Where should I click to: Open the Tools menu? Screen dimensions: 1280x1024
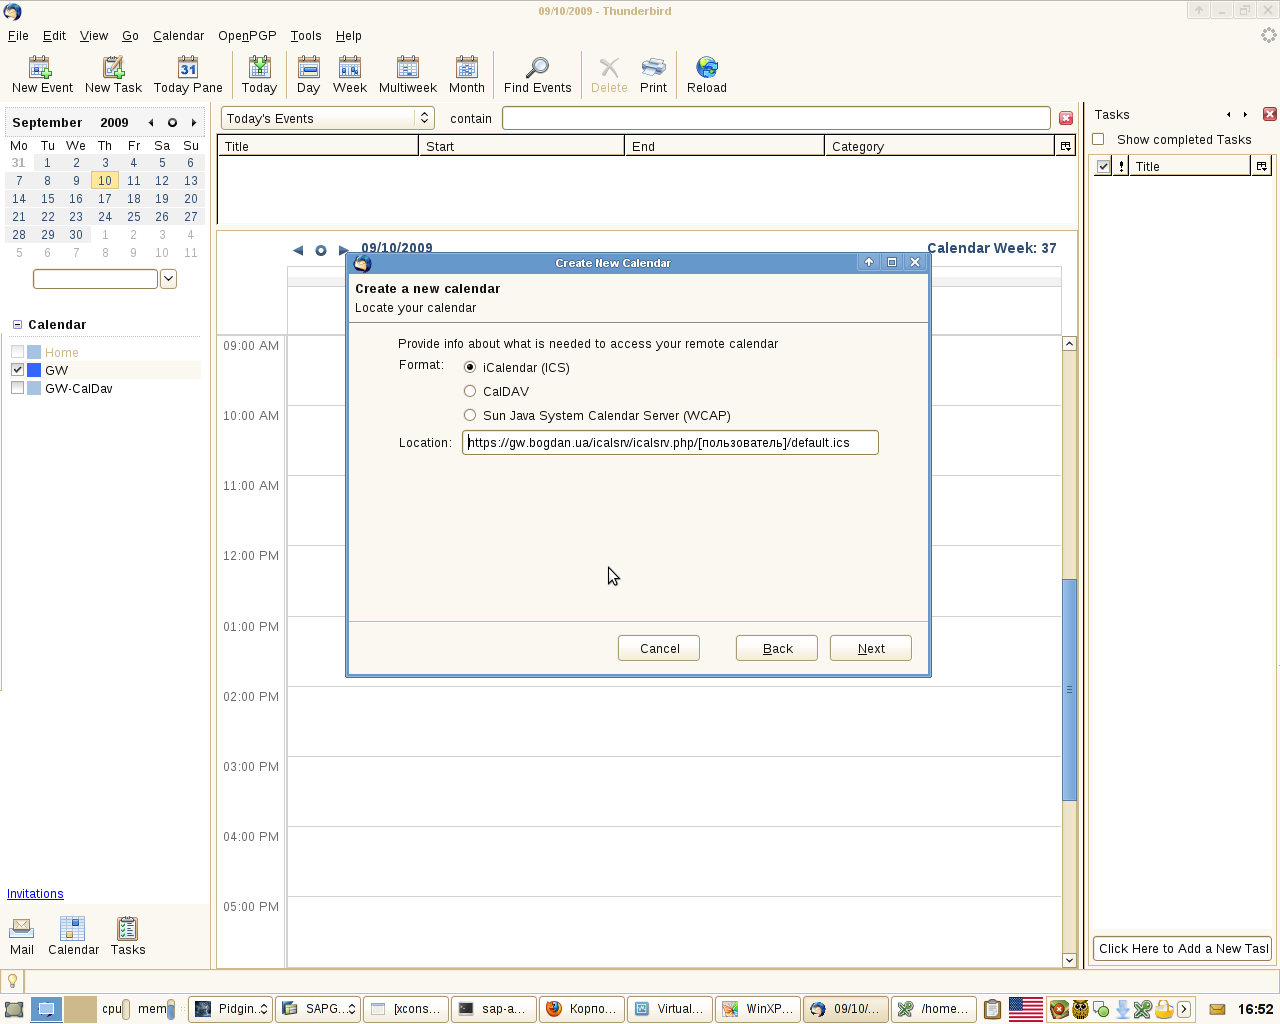pyautogui.click(x=306, y=36)
